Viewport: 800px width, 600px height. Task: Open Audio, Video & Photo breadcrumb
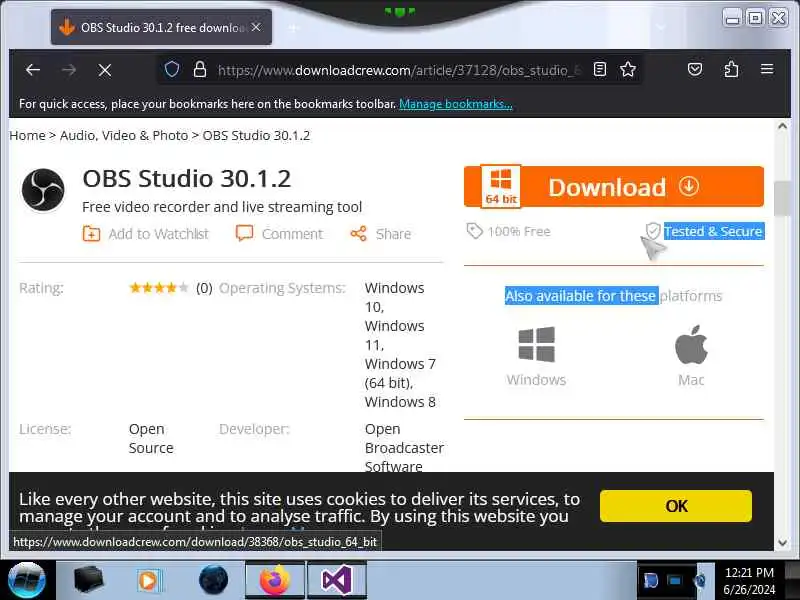tap(124, 136)
